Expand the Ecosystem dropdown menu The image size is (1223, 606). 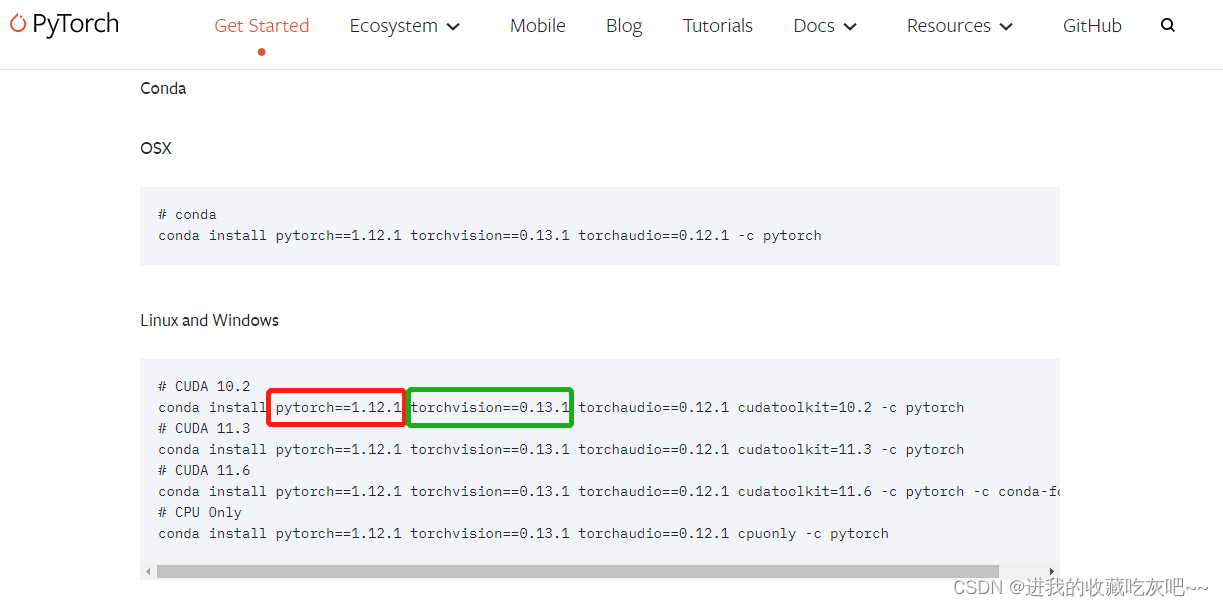point(404,26)
